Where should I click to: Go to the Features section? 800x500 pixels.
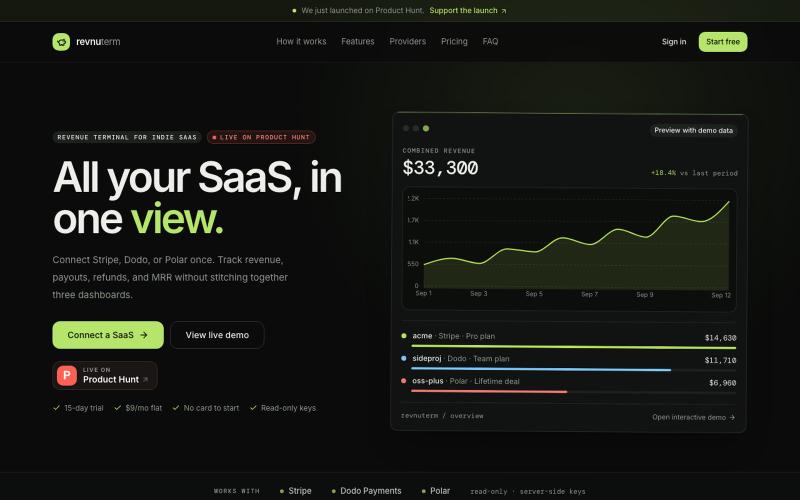(x=358, y=41)
